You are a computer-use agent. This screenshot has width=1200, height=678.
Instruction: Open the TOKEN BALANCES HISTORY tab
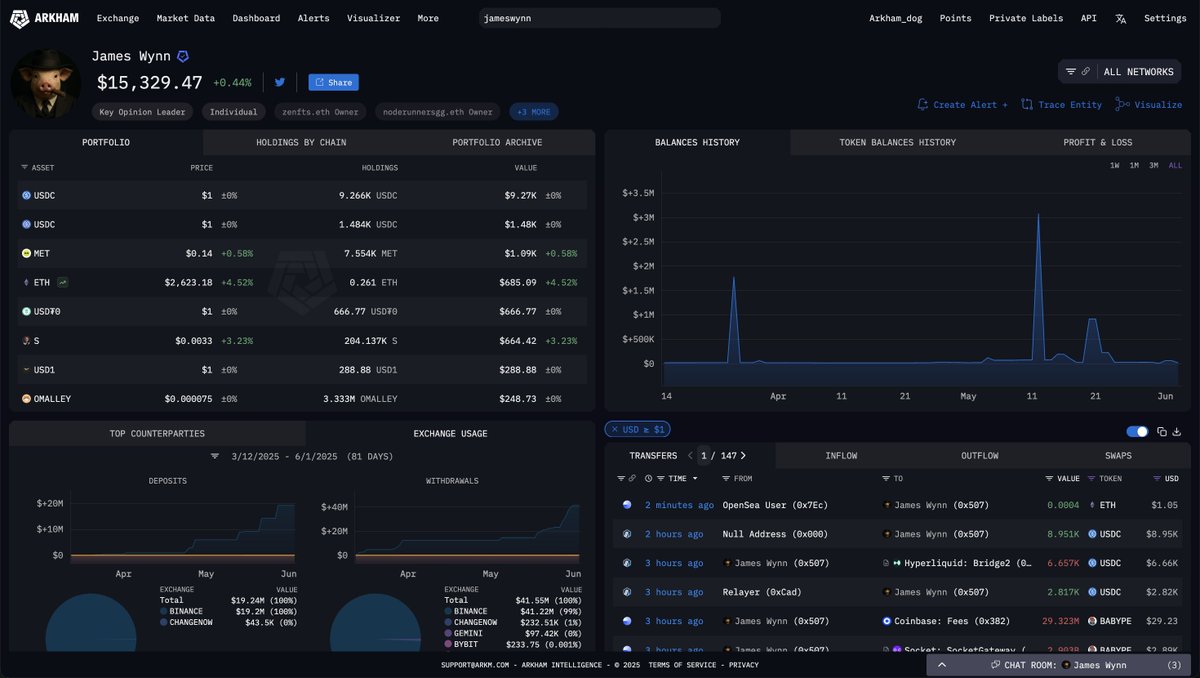(897, 142)
